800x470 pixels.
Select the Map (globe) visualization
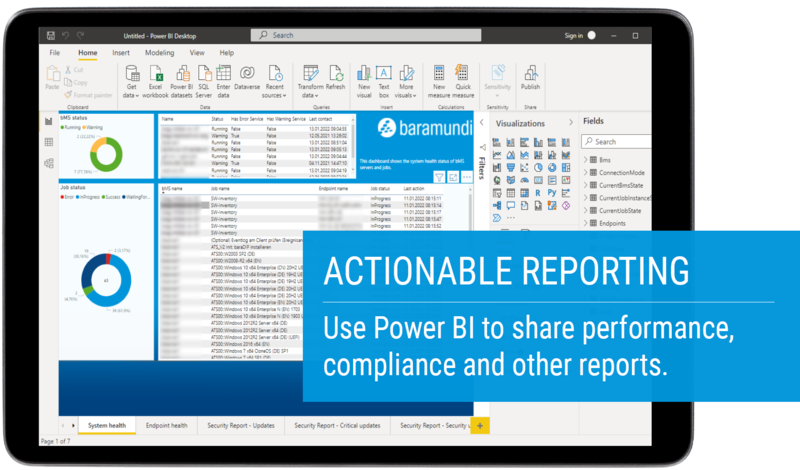coord(496,180)
